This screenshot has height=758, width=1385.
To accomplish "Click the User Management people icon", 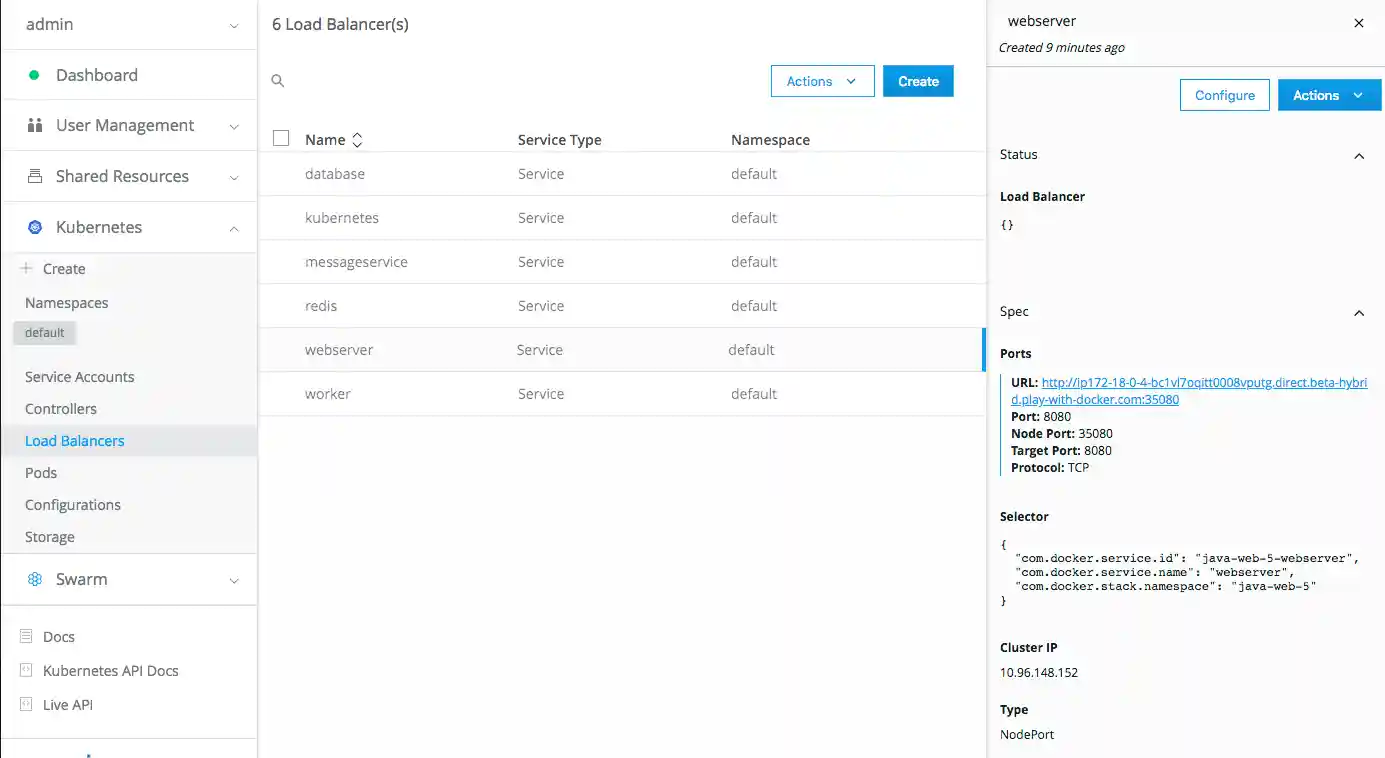I will (x=35, y=125).
